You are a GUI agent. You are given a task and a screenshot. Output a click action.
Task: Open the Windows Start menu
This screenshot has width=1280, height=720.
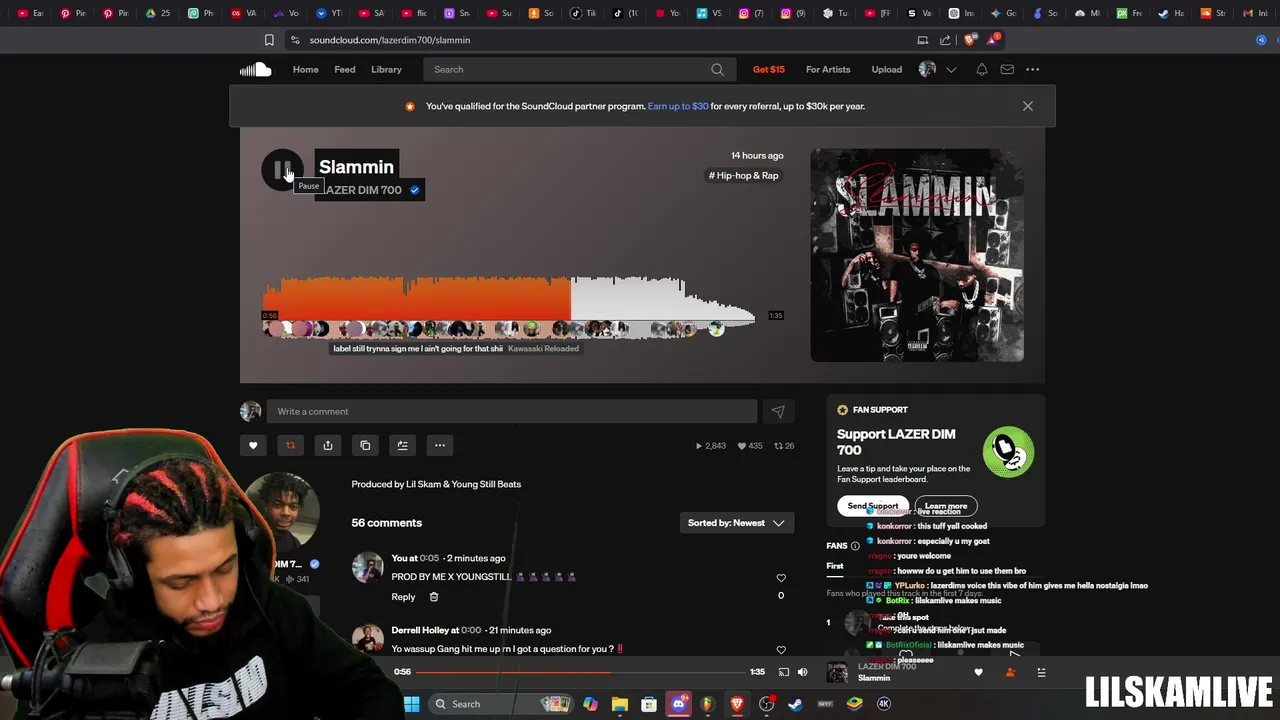[x=411, y=704]
